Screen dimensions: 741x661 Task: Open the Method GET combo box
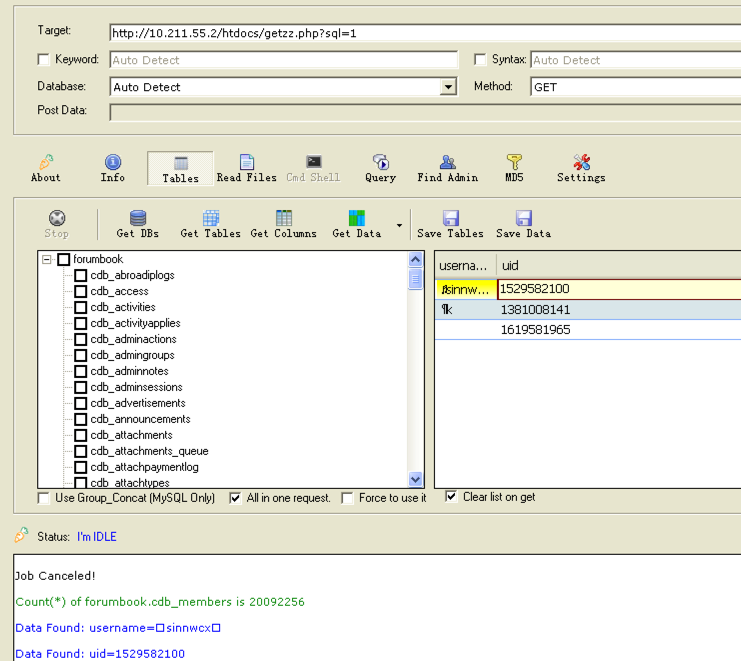click(635, 87)
